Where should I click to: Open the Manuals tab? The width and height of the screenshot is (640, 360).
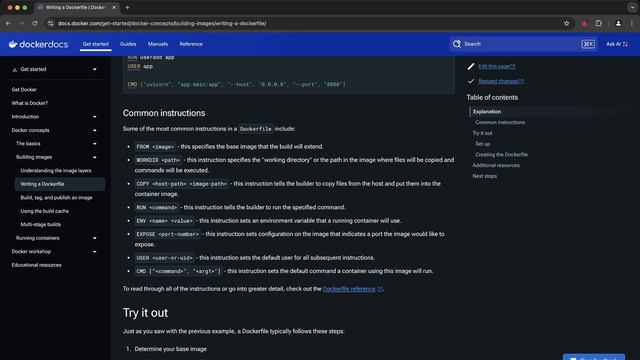click(x=158, y=44)
